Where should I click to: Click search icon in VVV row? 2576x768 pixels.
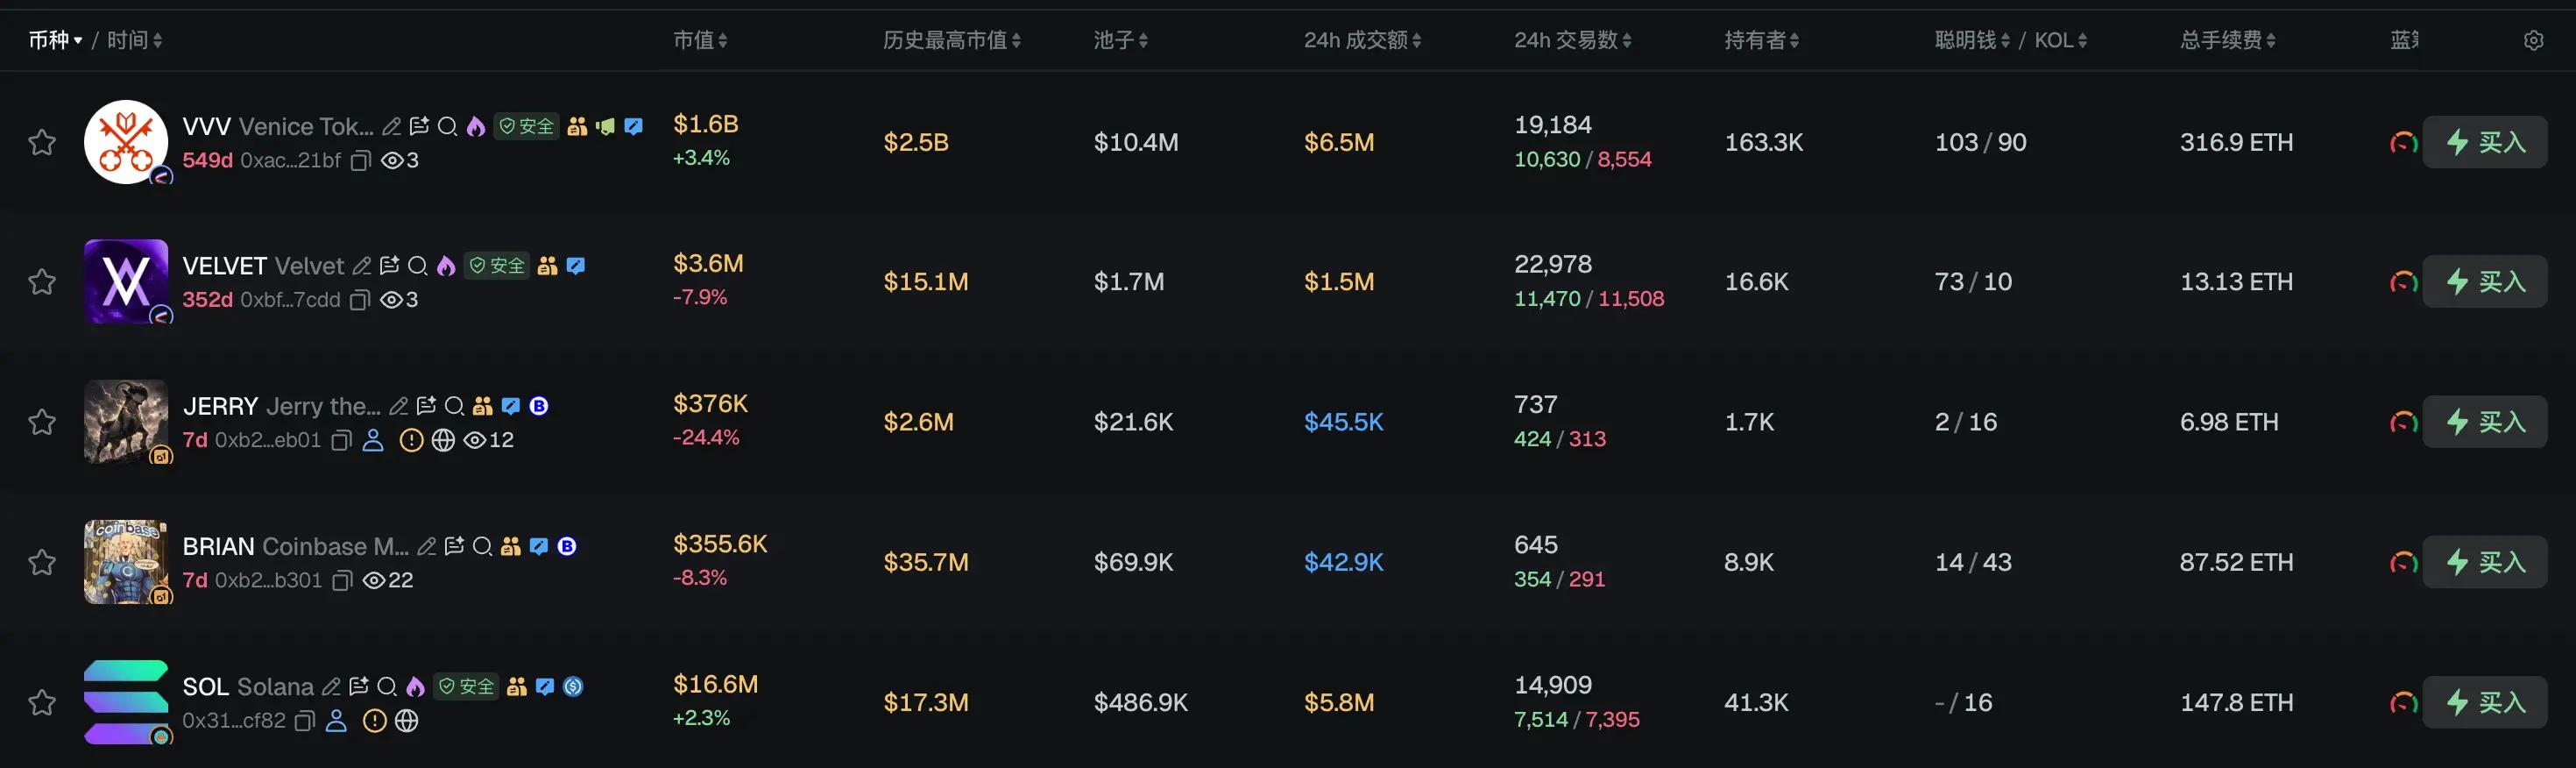tap(448, 126)
